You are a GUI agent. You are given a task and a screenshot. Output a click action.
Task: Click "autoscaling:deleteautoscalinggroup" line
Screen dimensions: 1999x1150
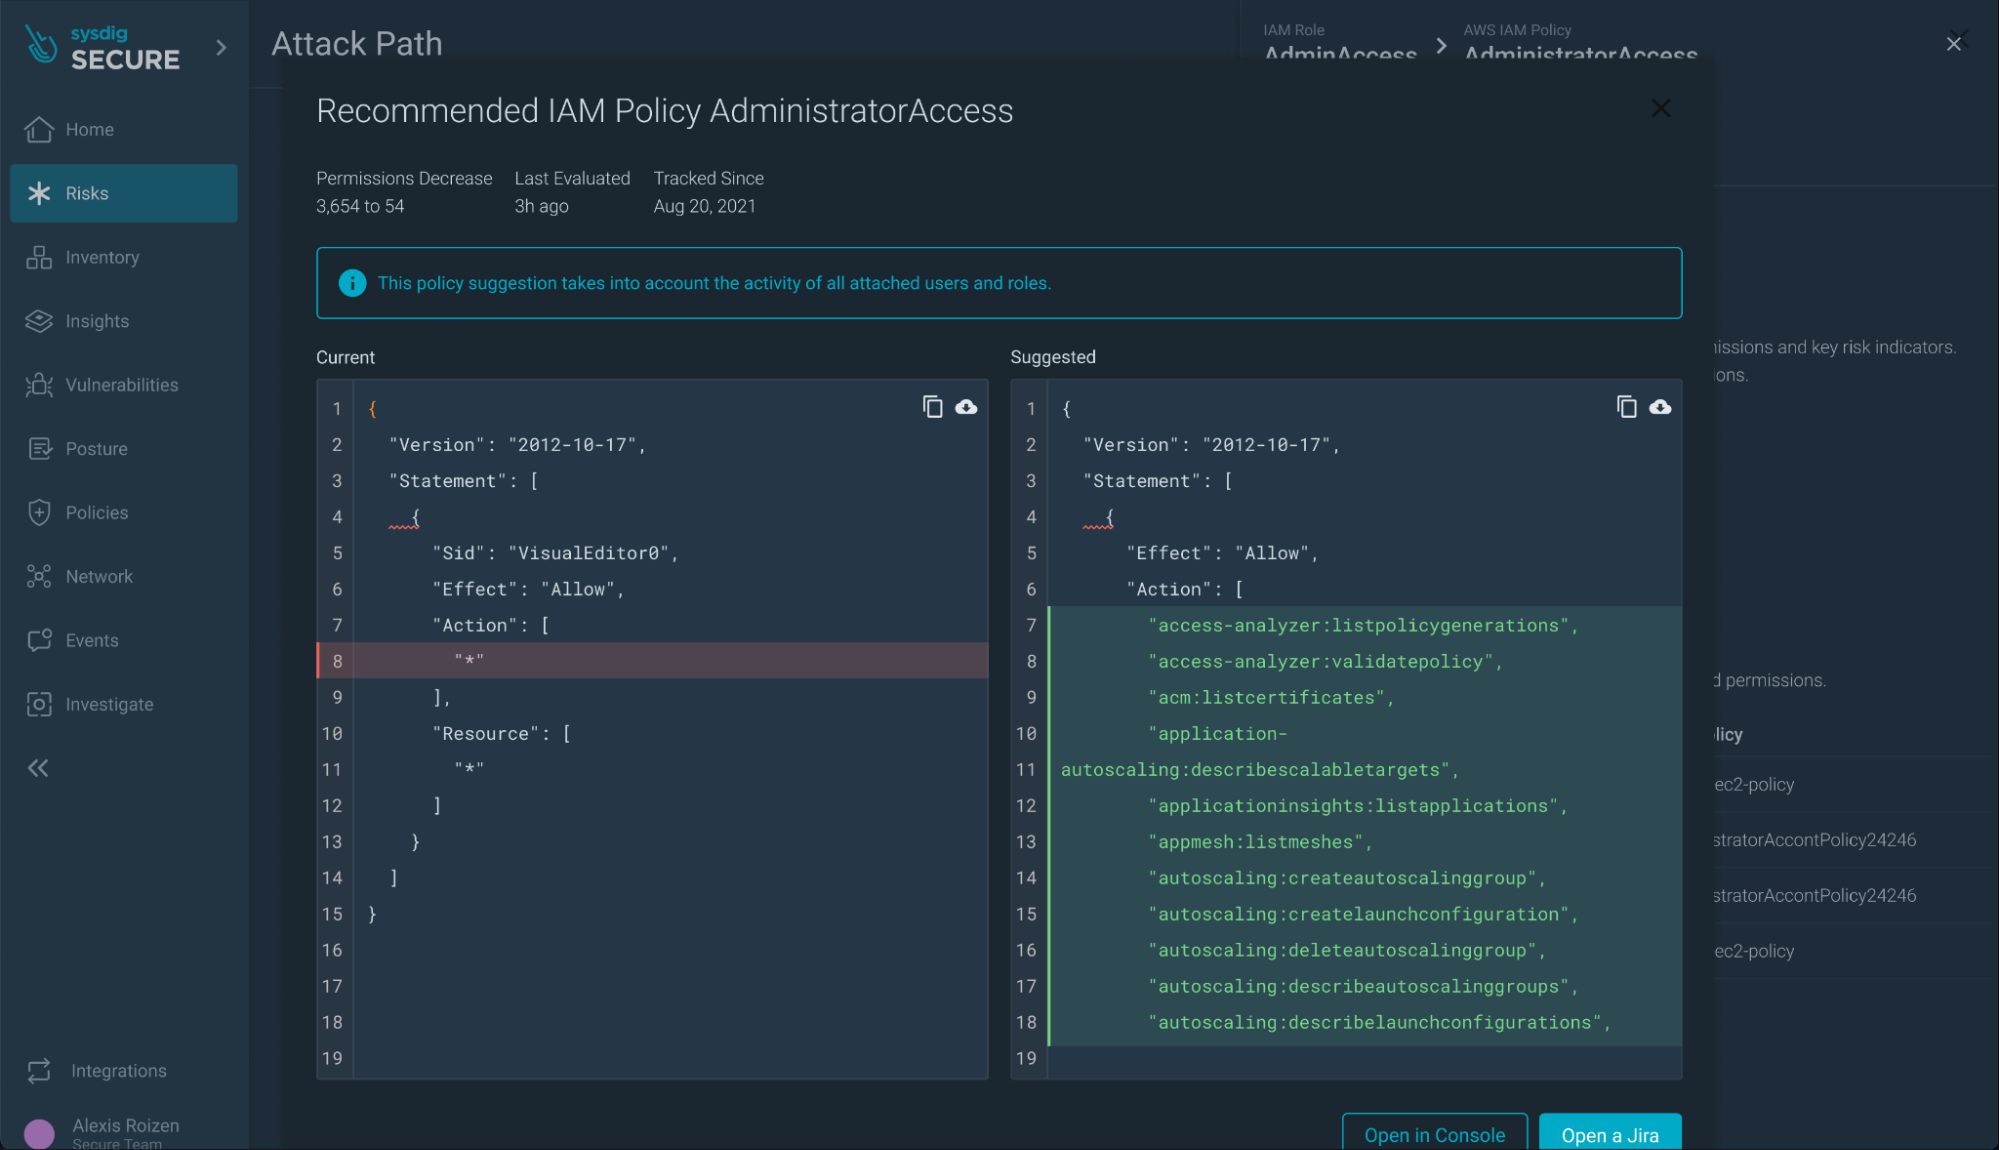(1347, 950)
